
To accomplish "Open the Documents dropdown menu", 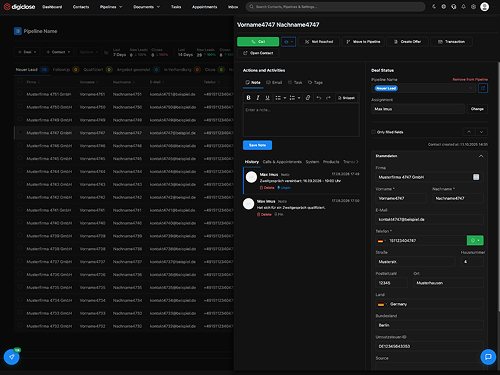I will (147, 7).
